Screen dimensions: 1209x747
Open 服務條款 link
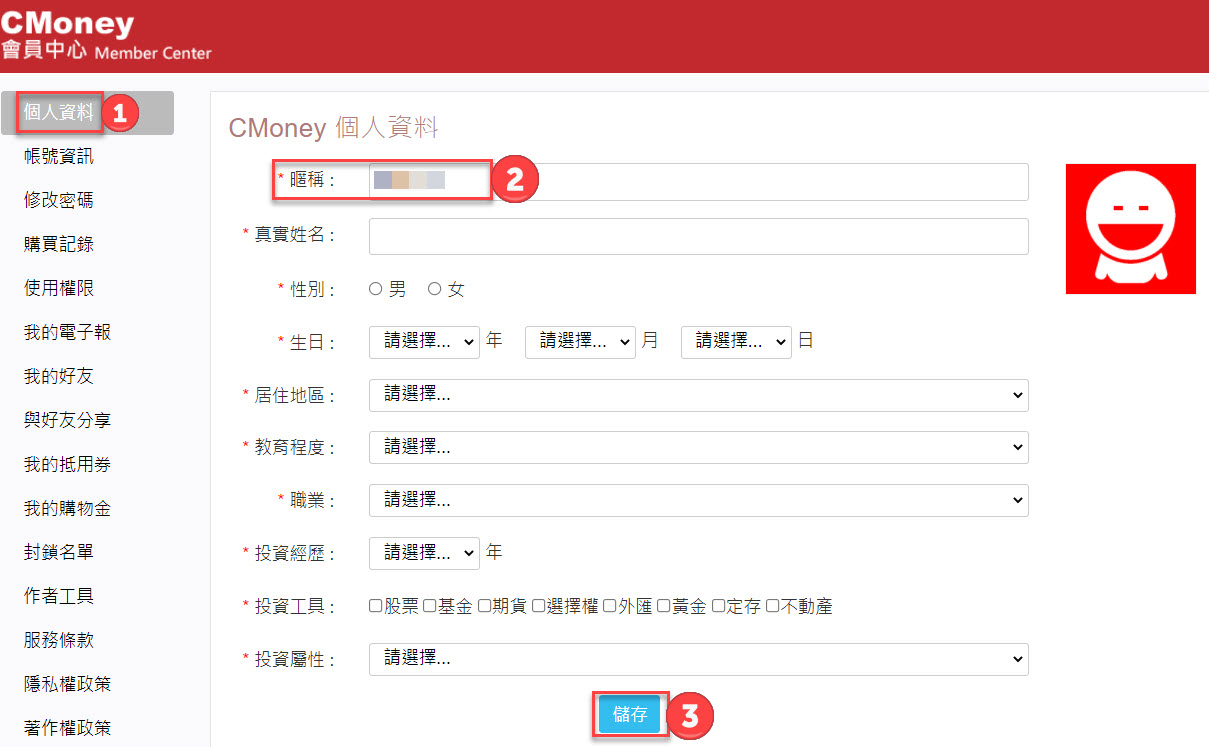[59, 640]
